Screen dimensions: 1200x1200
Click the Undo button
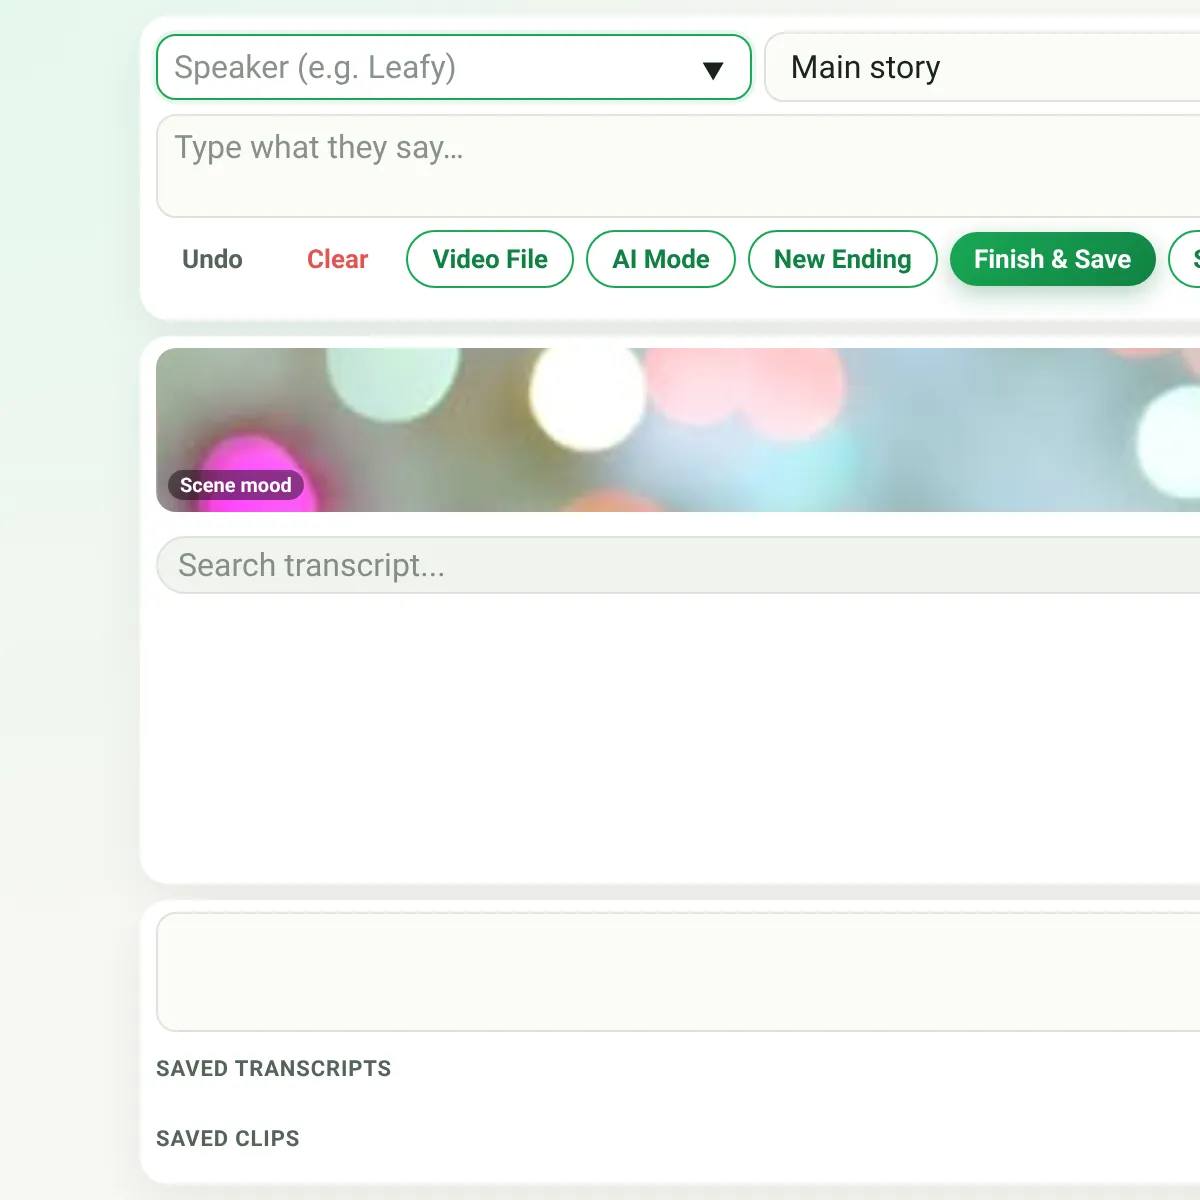212,259
